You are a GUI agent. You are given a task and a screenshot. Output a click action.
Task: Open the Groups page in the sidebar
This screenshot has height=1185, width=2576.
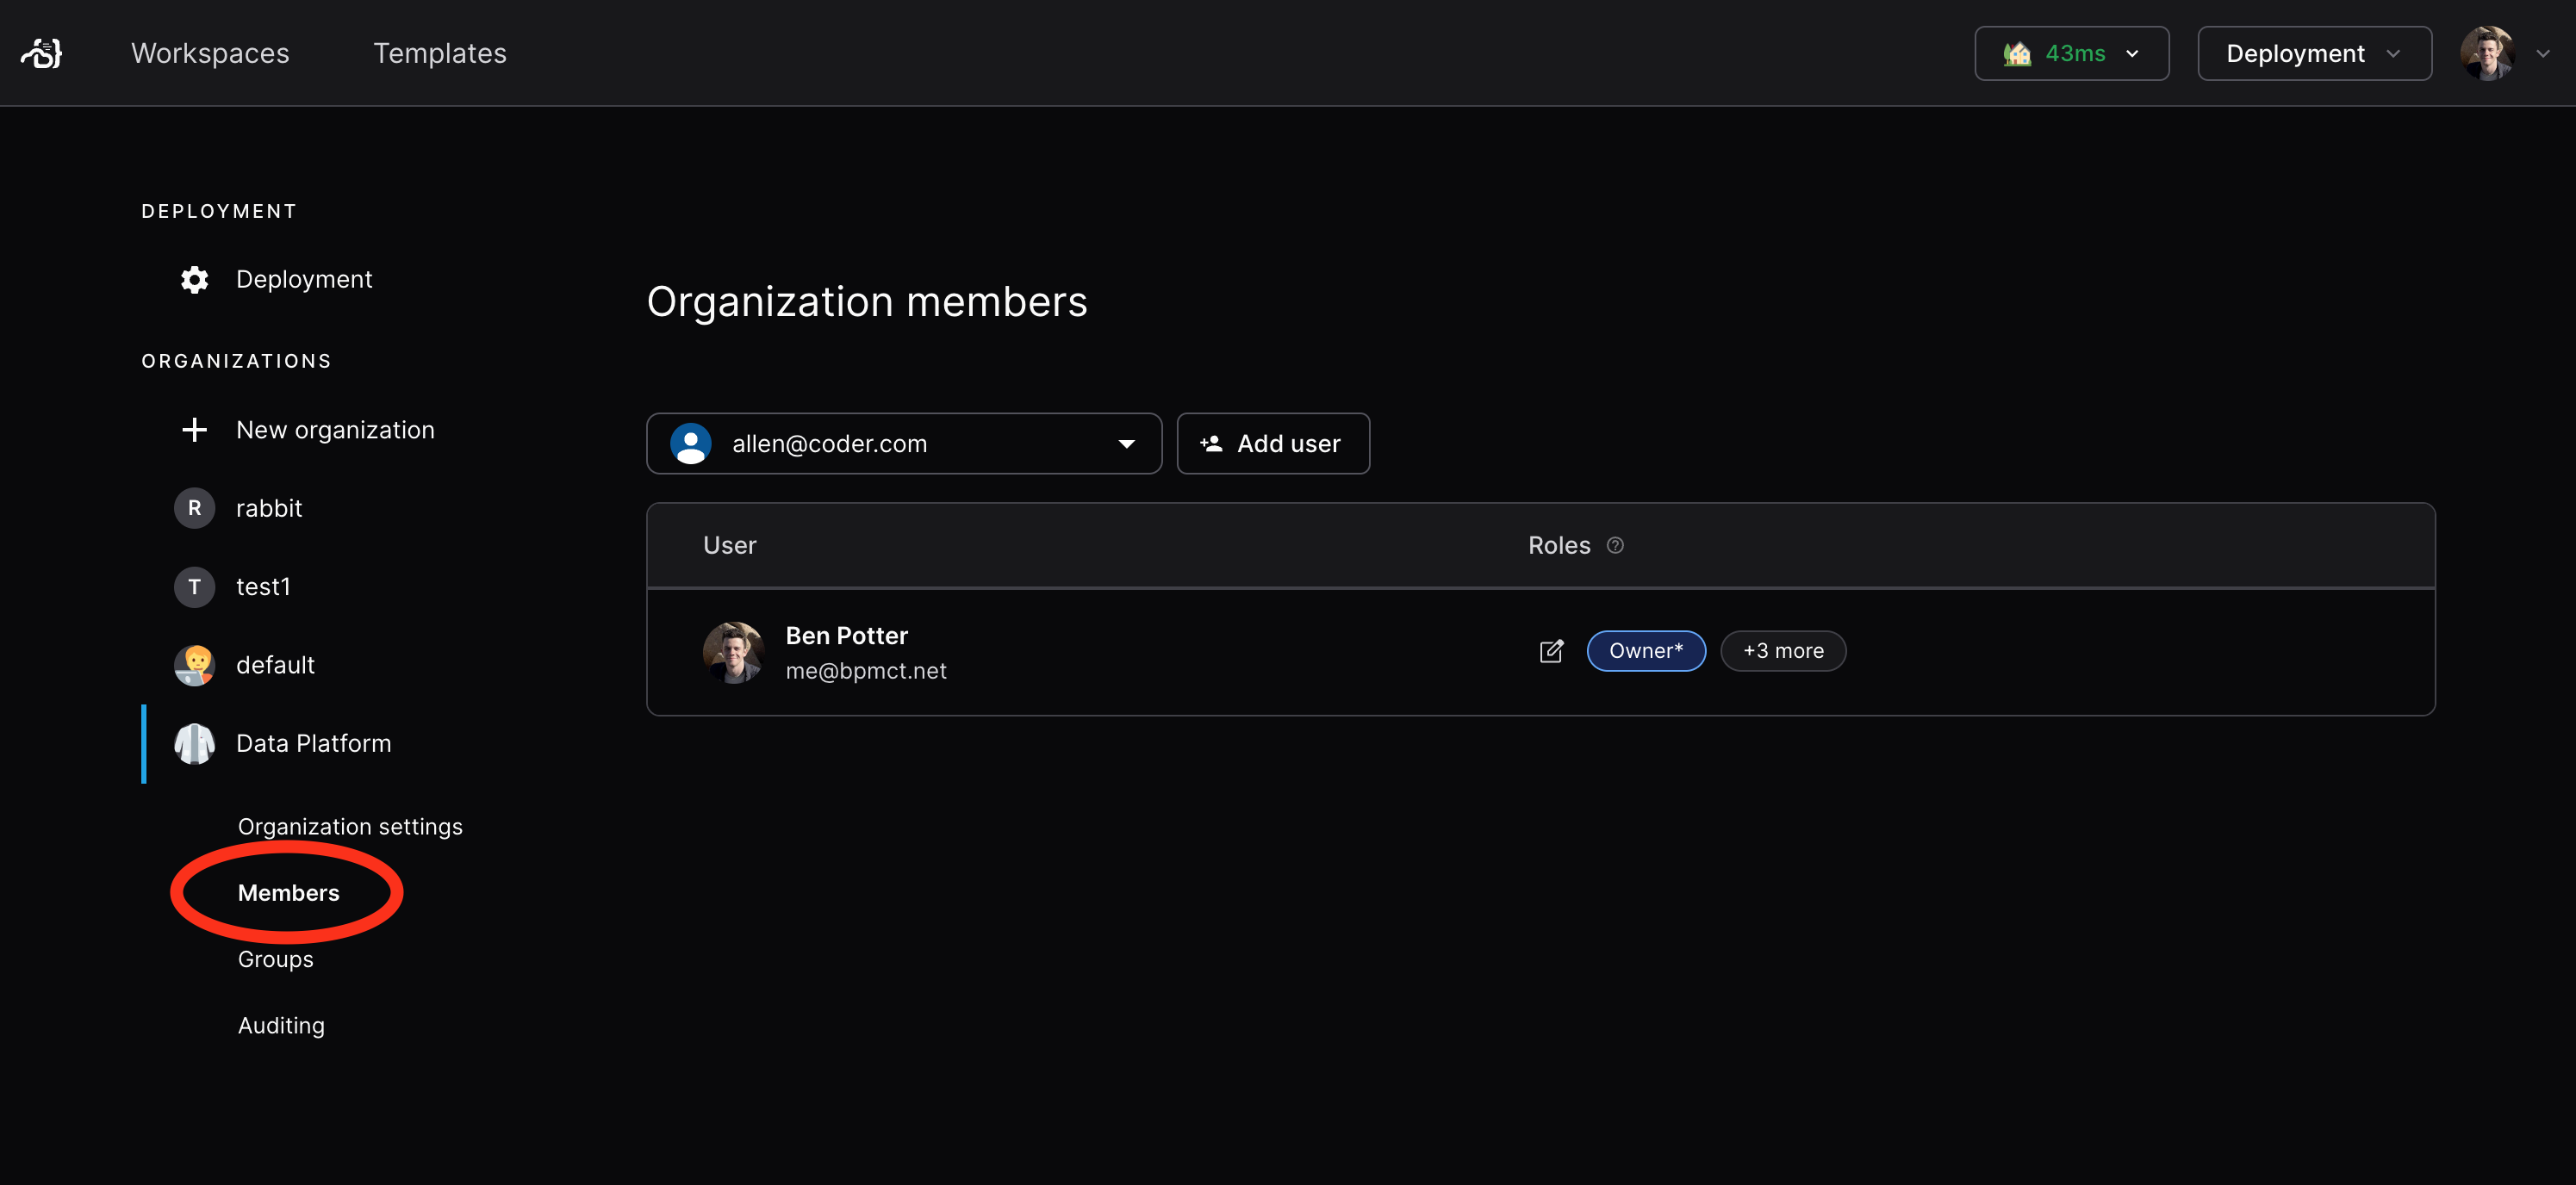[274, 959]
